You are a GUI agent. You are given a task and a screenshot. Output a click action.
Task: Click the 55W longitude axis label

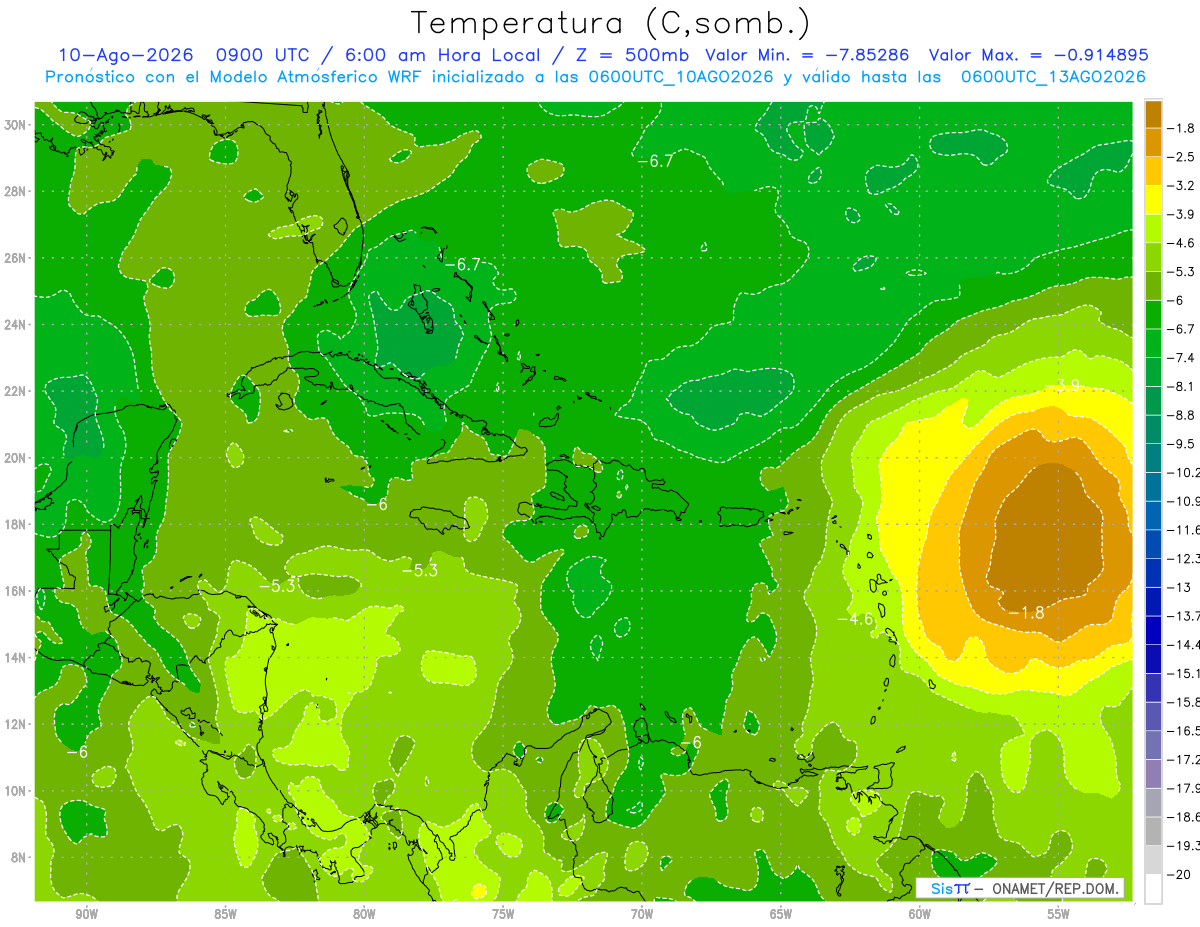[x=1059, y=914]
